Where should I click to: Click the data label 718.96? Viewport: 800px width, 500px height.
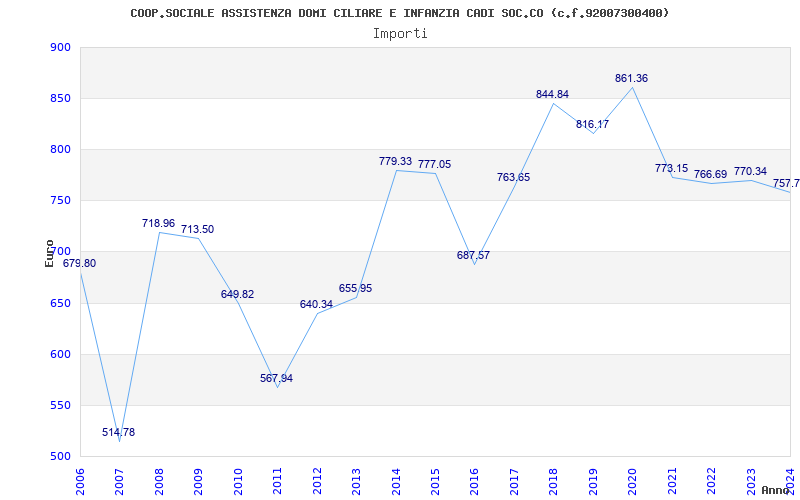point(158,223)
